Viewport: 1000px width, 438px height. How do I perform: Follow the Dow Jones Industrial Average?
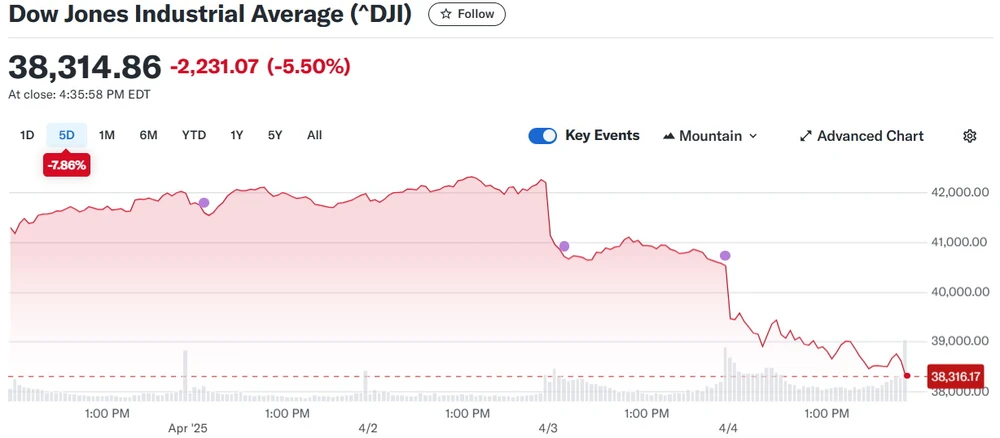(x=467, y=15)
